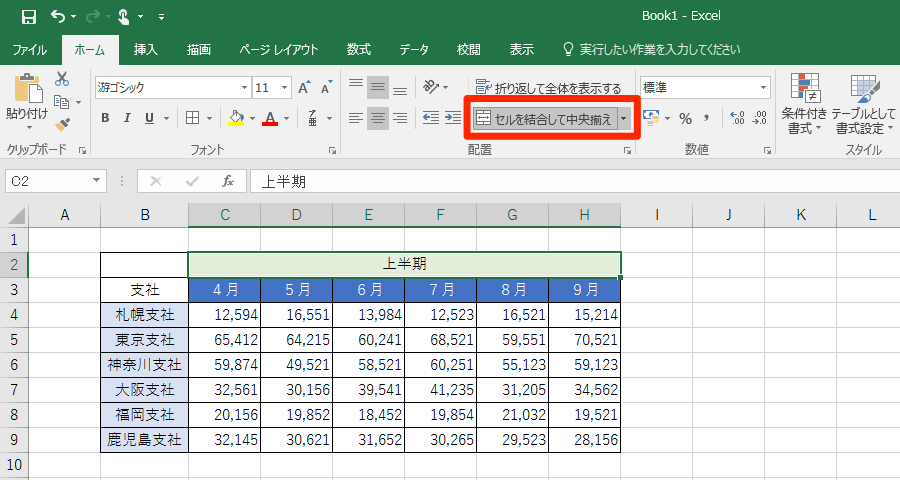
Task: Switch to the 数式 tab
Action: pyautogui.click(x=359, y=50)
